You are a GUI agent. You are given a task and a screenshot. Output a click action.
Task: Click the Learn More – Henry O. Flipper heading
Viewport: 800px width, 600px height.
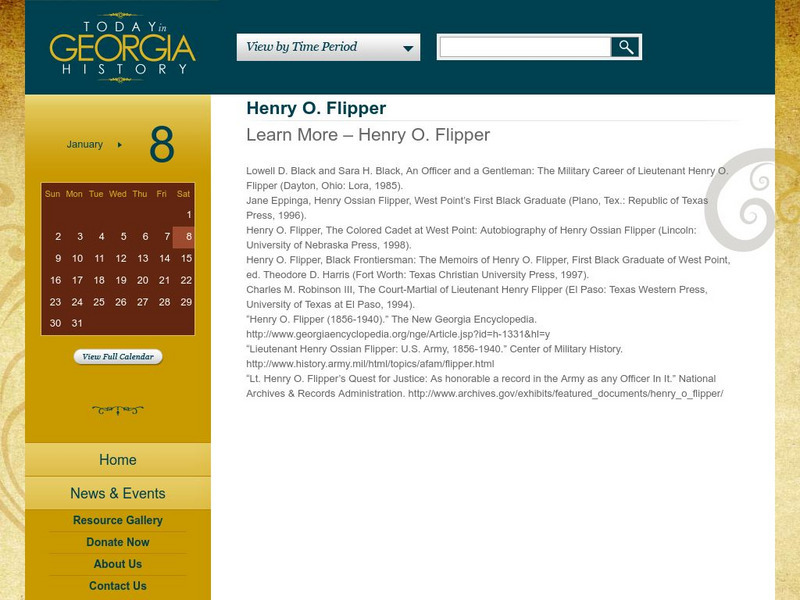point(368,135)
